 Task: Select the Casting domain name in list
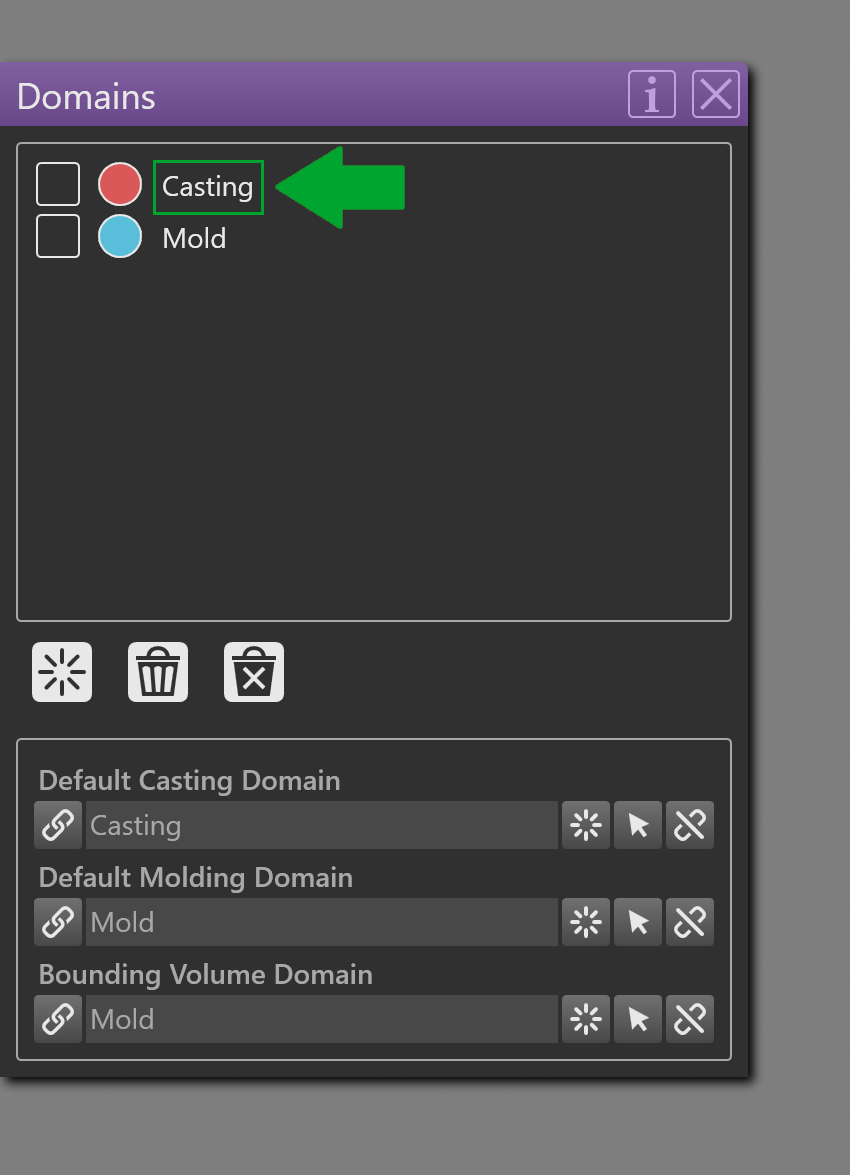point(208,187)
